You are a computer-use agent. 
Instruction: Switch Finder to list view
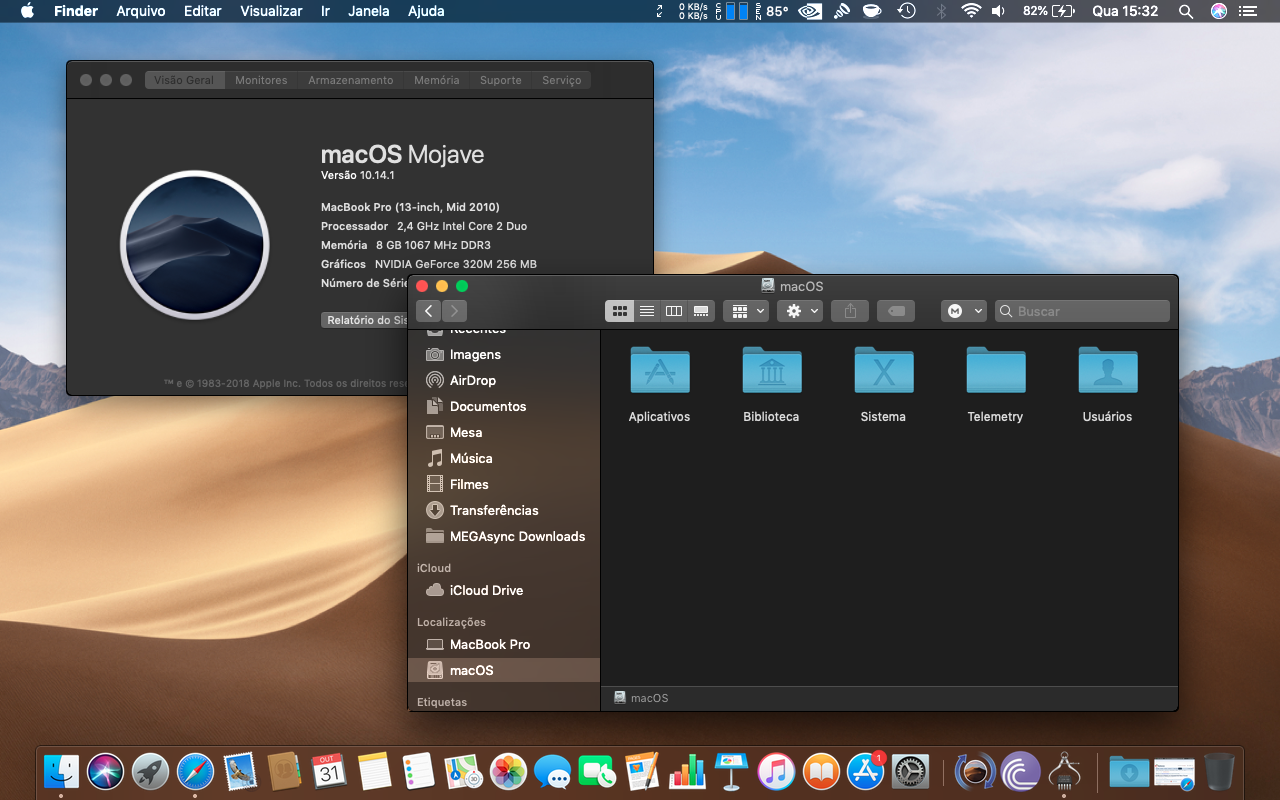pos(647,311)
